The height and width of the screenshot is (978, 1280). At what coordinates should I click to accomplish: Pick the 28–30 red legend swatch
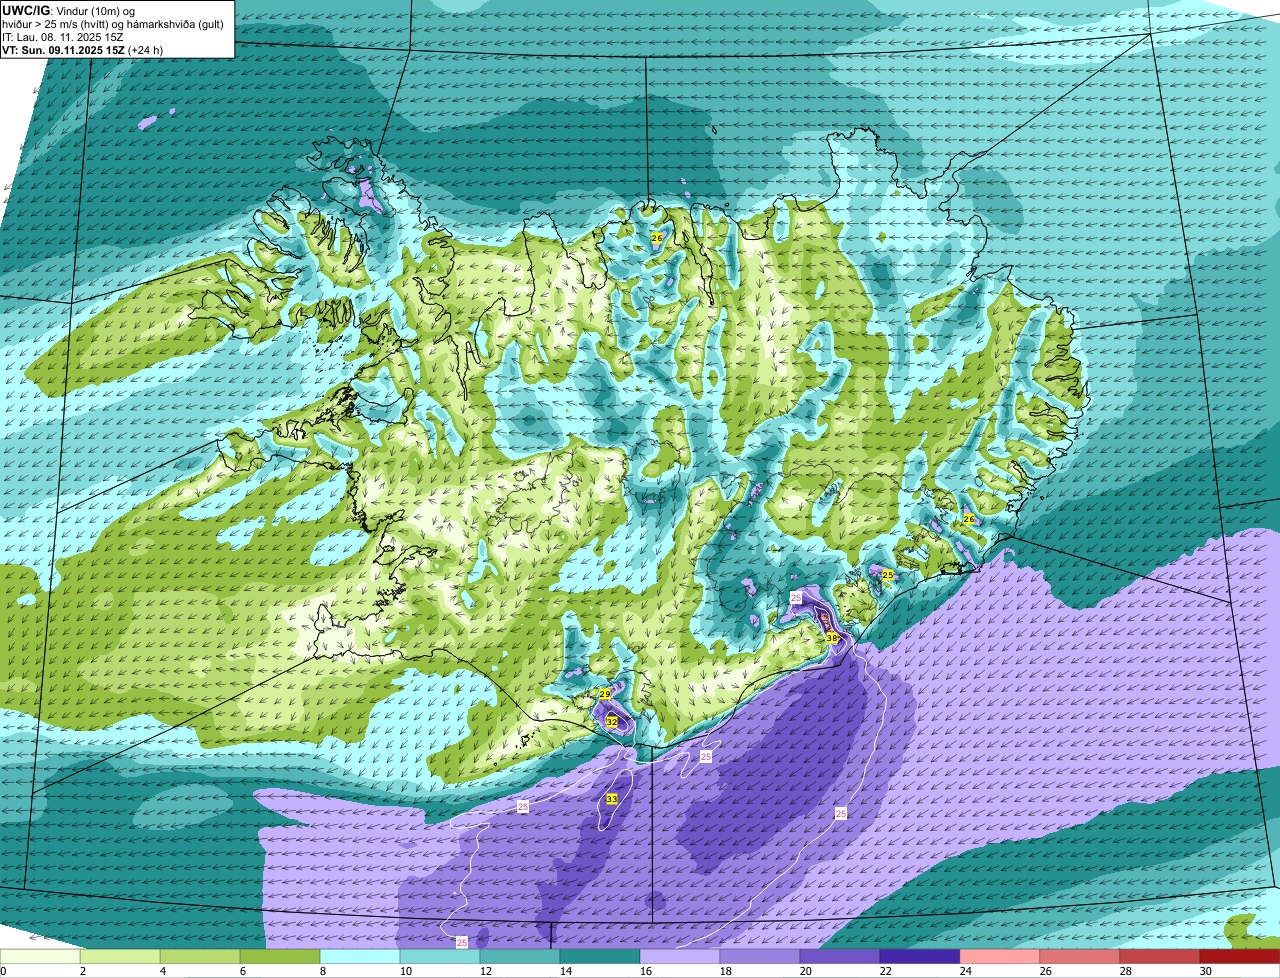[x=1160, y=956]
